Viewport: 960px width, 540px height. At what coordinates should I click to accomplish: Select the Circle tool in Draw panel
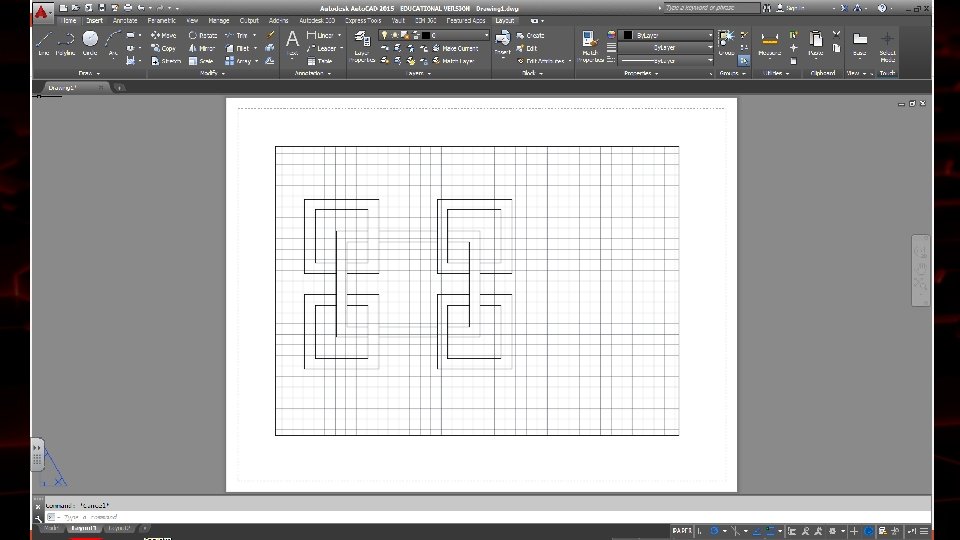point(90,41)
